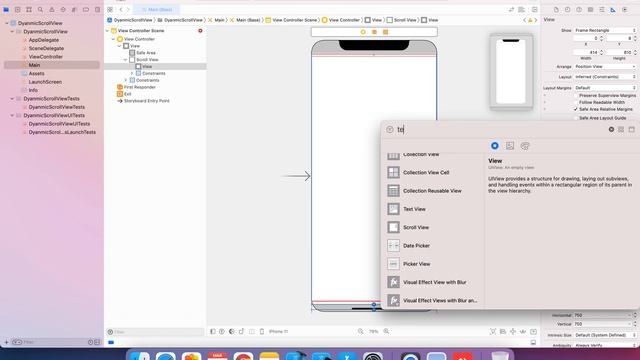Open Resolve Auto Layout Issues icon

pyautogui.click(x=523, y=331)
